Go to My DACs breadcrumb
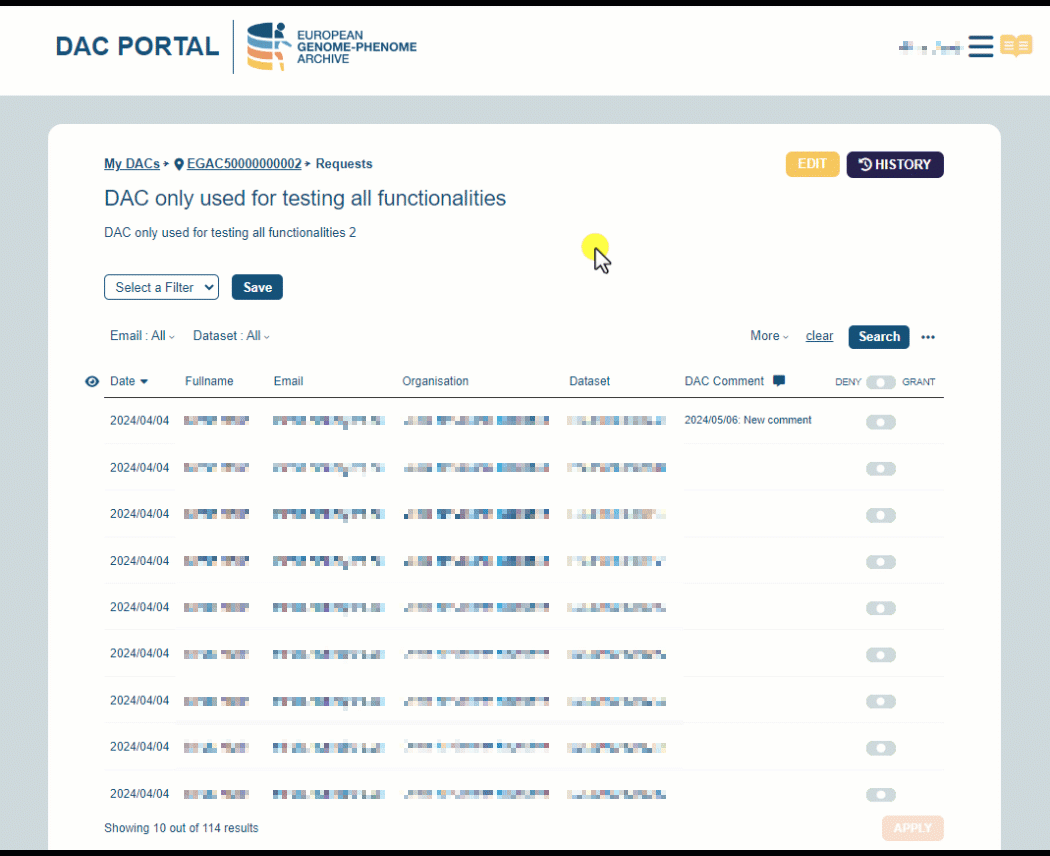1050x856 pixels. (131, 164)
